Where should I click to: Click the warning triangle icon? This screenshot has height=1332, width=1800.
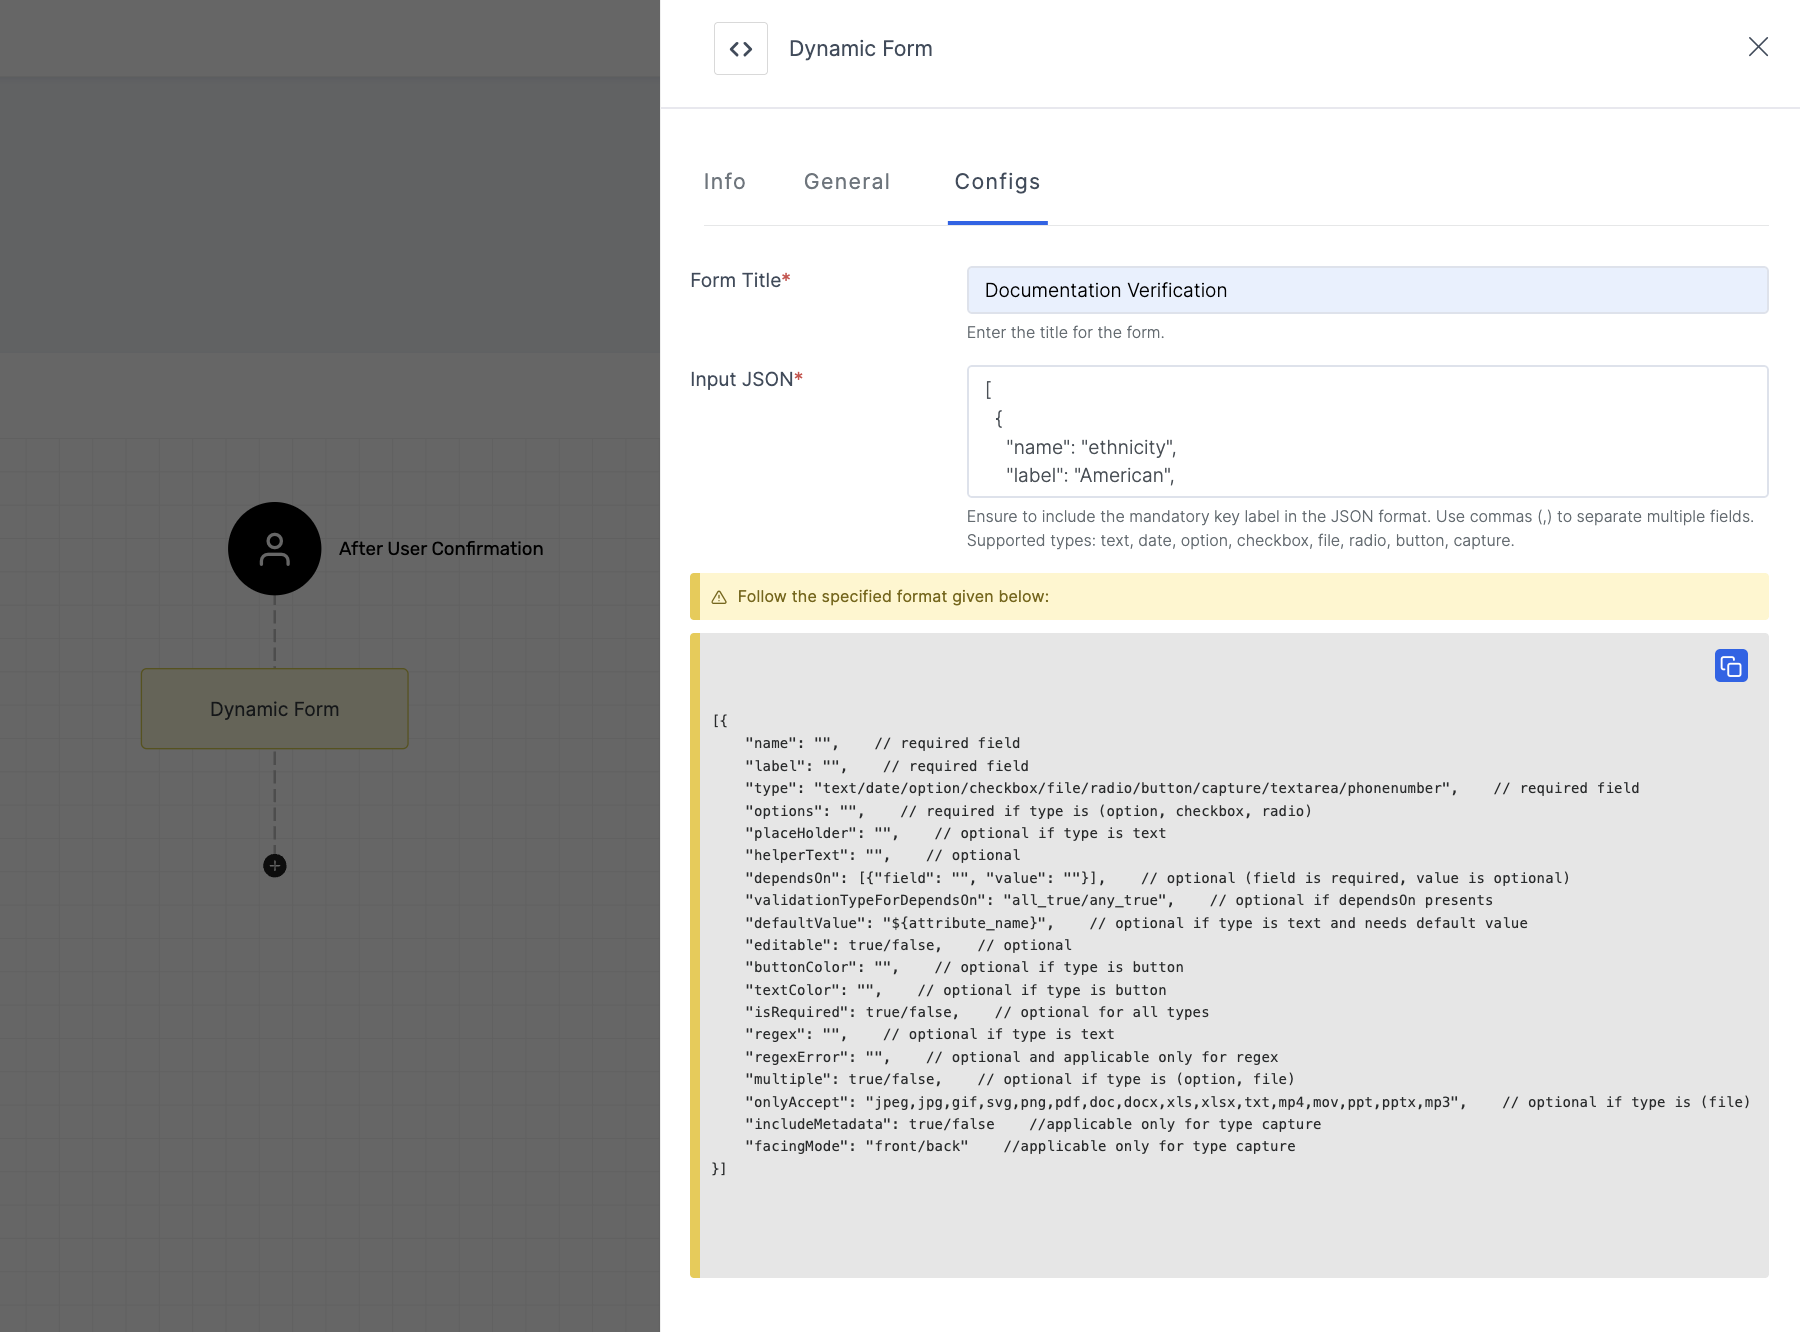[x=719, y=597]
